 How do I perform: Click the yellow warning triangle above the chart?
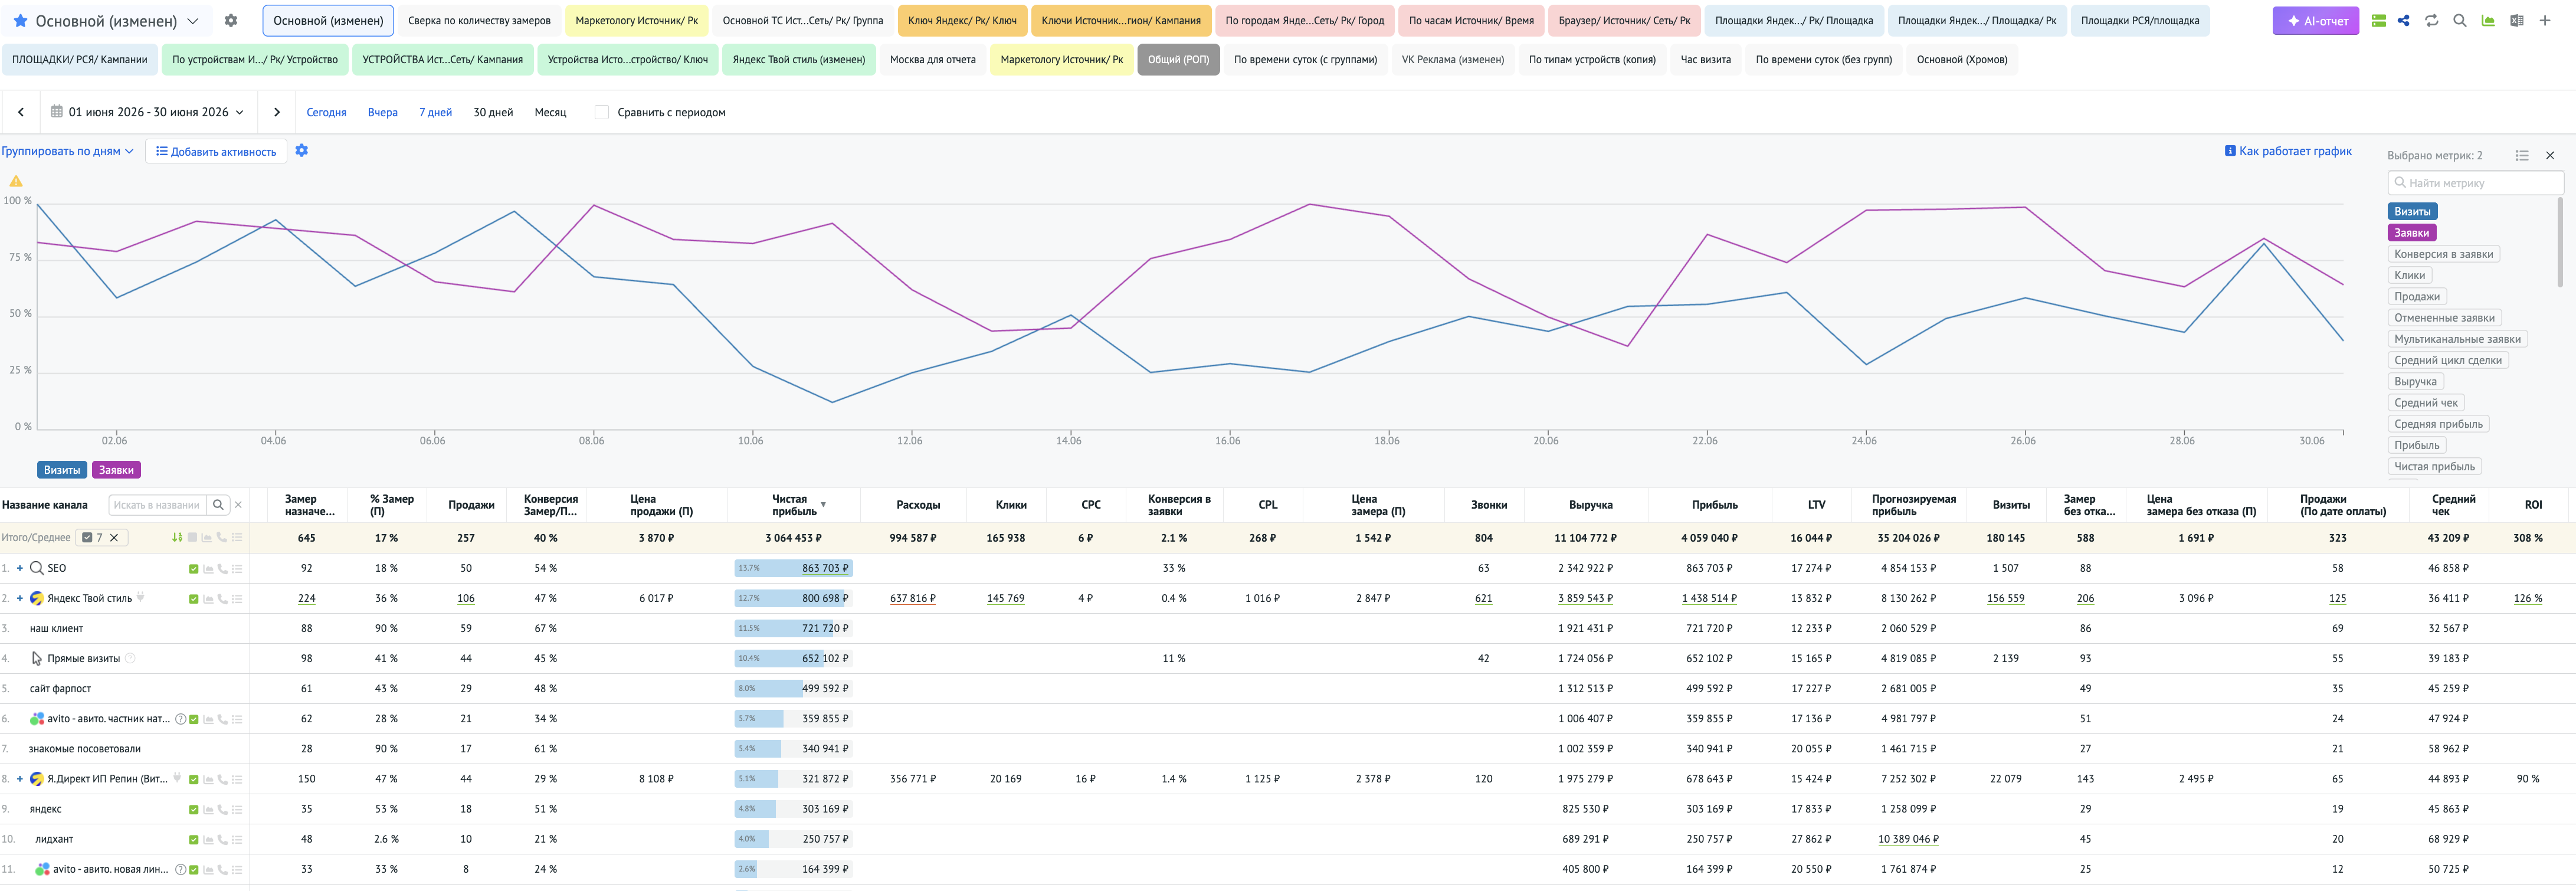(x=16, y=181)
